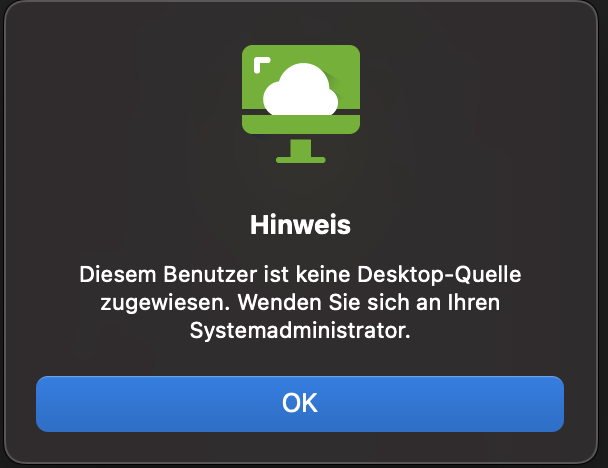The height and width of the screenshot is (468, 608).
Task: Click the word Systemadministrator in the message
Action: (x=300, y=331)
